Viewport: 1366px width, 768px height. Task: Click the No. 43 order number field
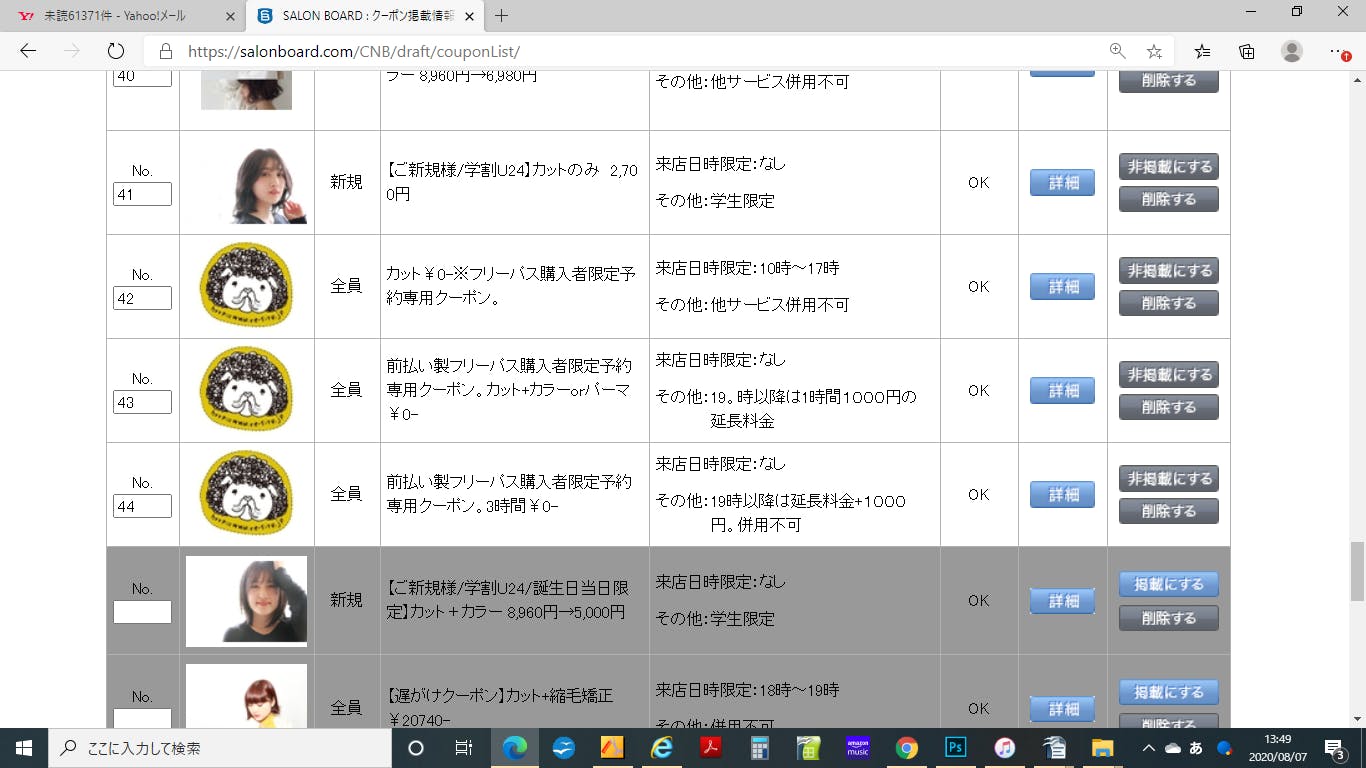click(x=142, y=402)
